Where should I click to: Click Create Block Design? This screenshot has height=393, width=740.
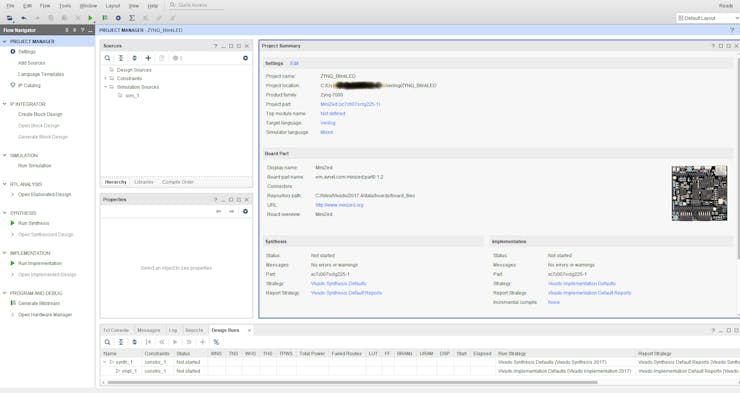(x=40, y=114)
